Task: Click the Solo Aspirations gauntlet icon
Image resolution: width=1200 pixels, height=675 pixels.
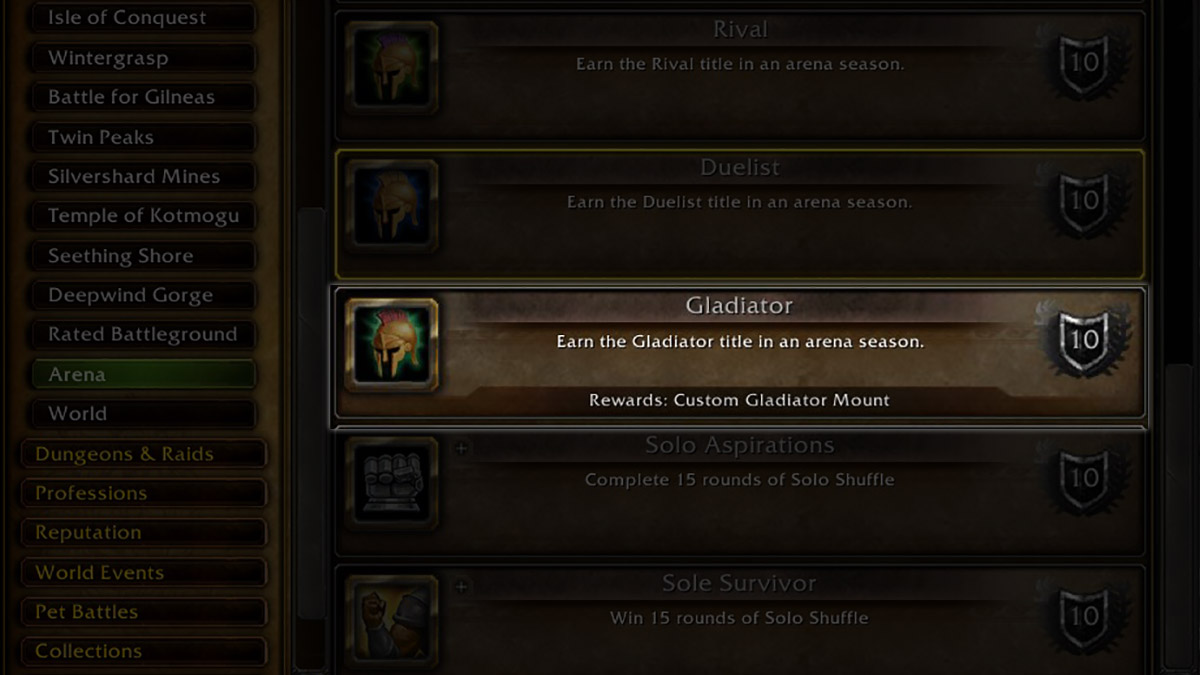Action: coord(392,483)
